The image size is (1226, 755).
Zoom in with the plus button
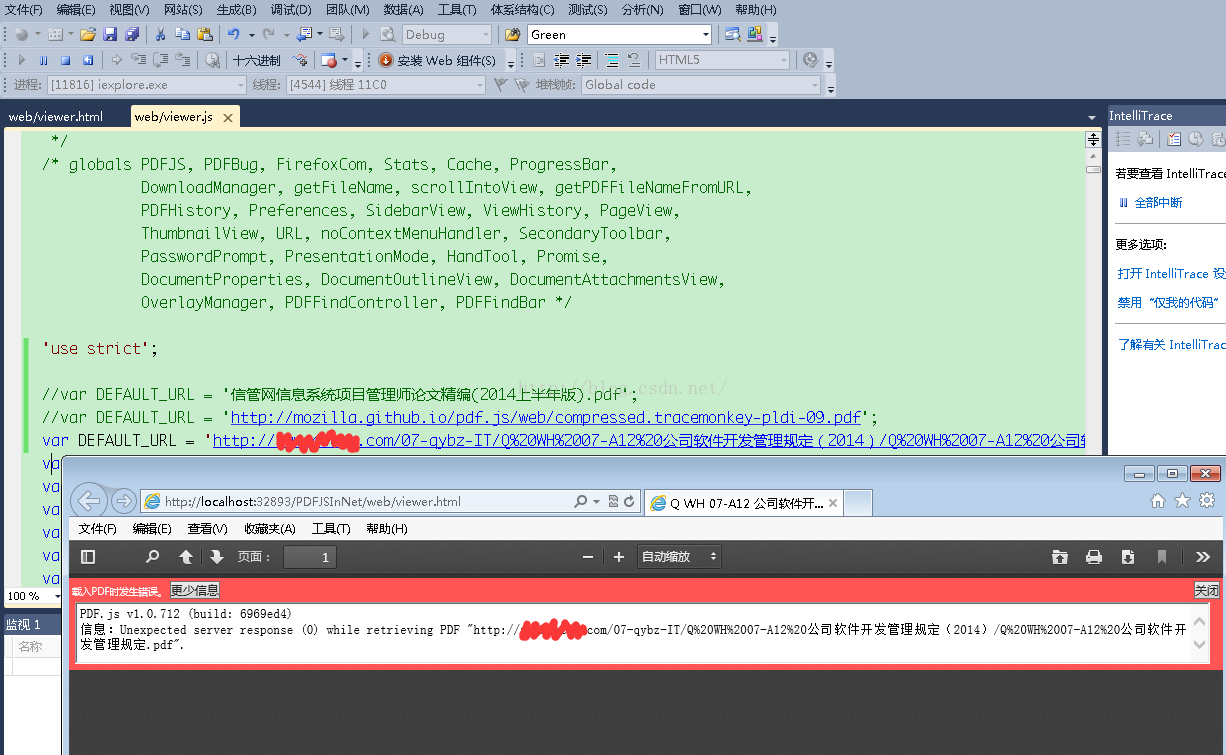click(619, 557)
